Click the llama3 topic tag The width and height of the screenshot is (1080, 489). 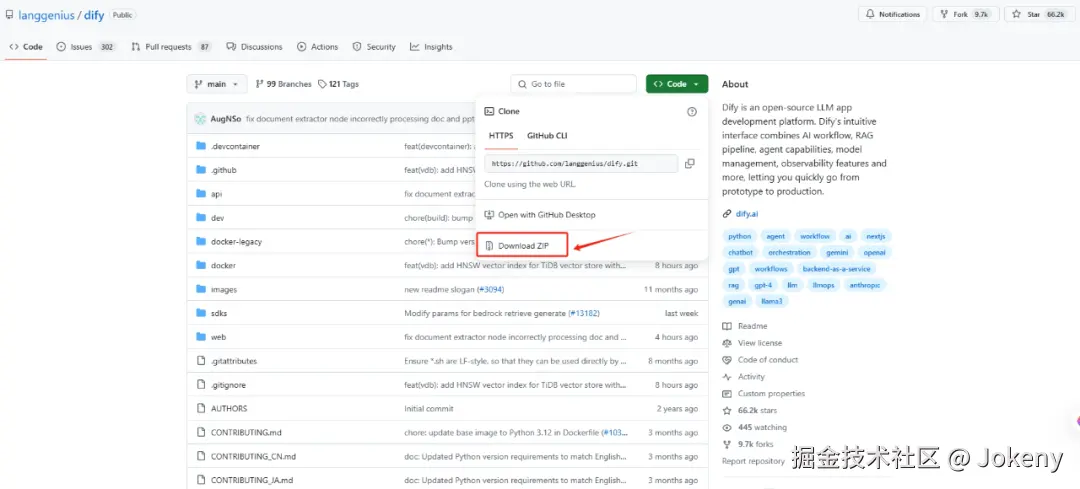click(x=771, y=301)
